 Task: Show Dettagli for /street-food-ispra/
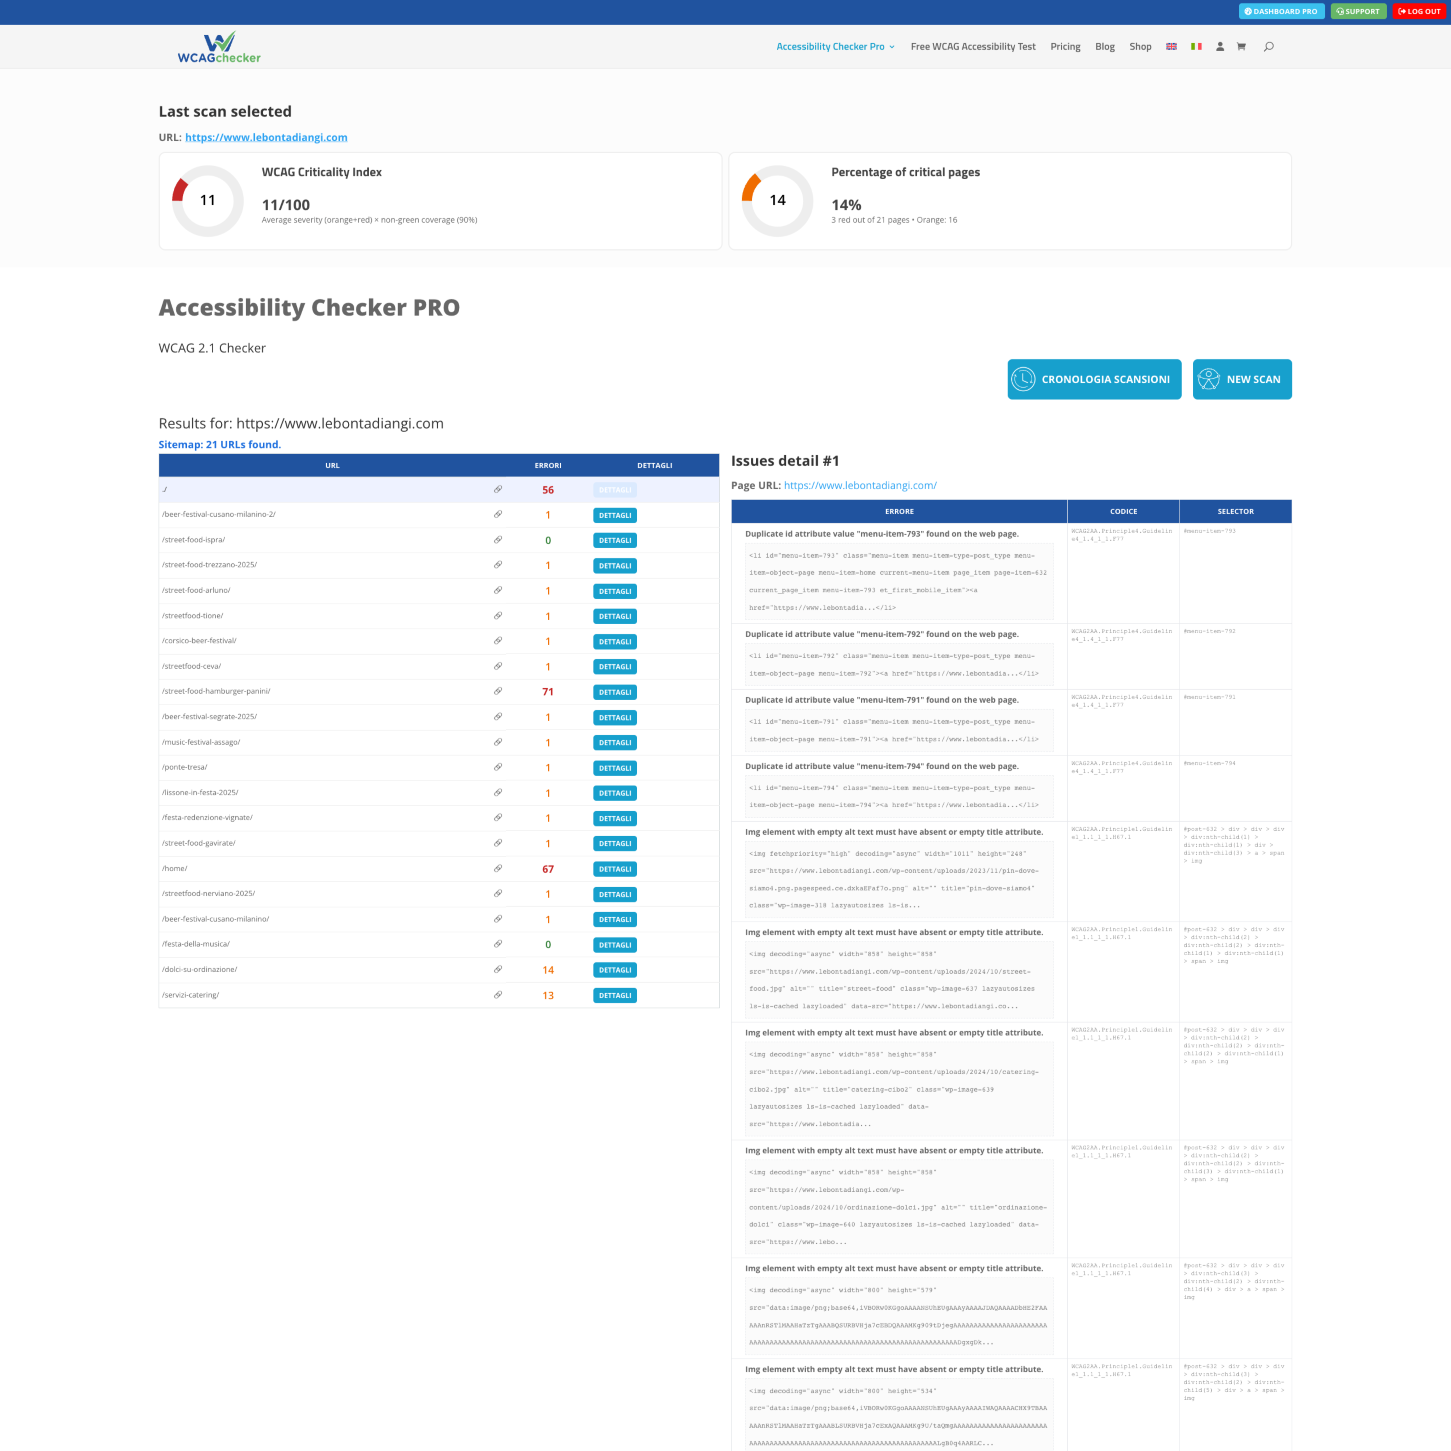pos(615,540)
